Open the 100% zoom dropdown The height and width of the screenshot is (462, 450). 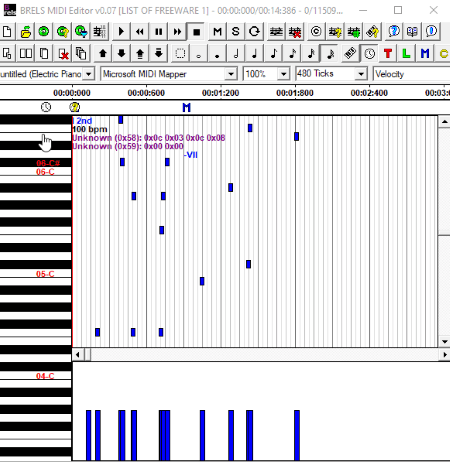pyautogui.click(x=283, y=74)
